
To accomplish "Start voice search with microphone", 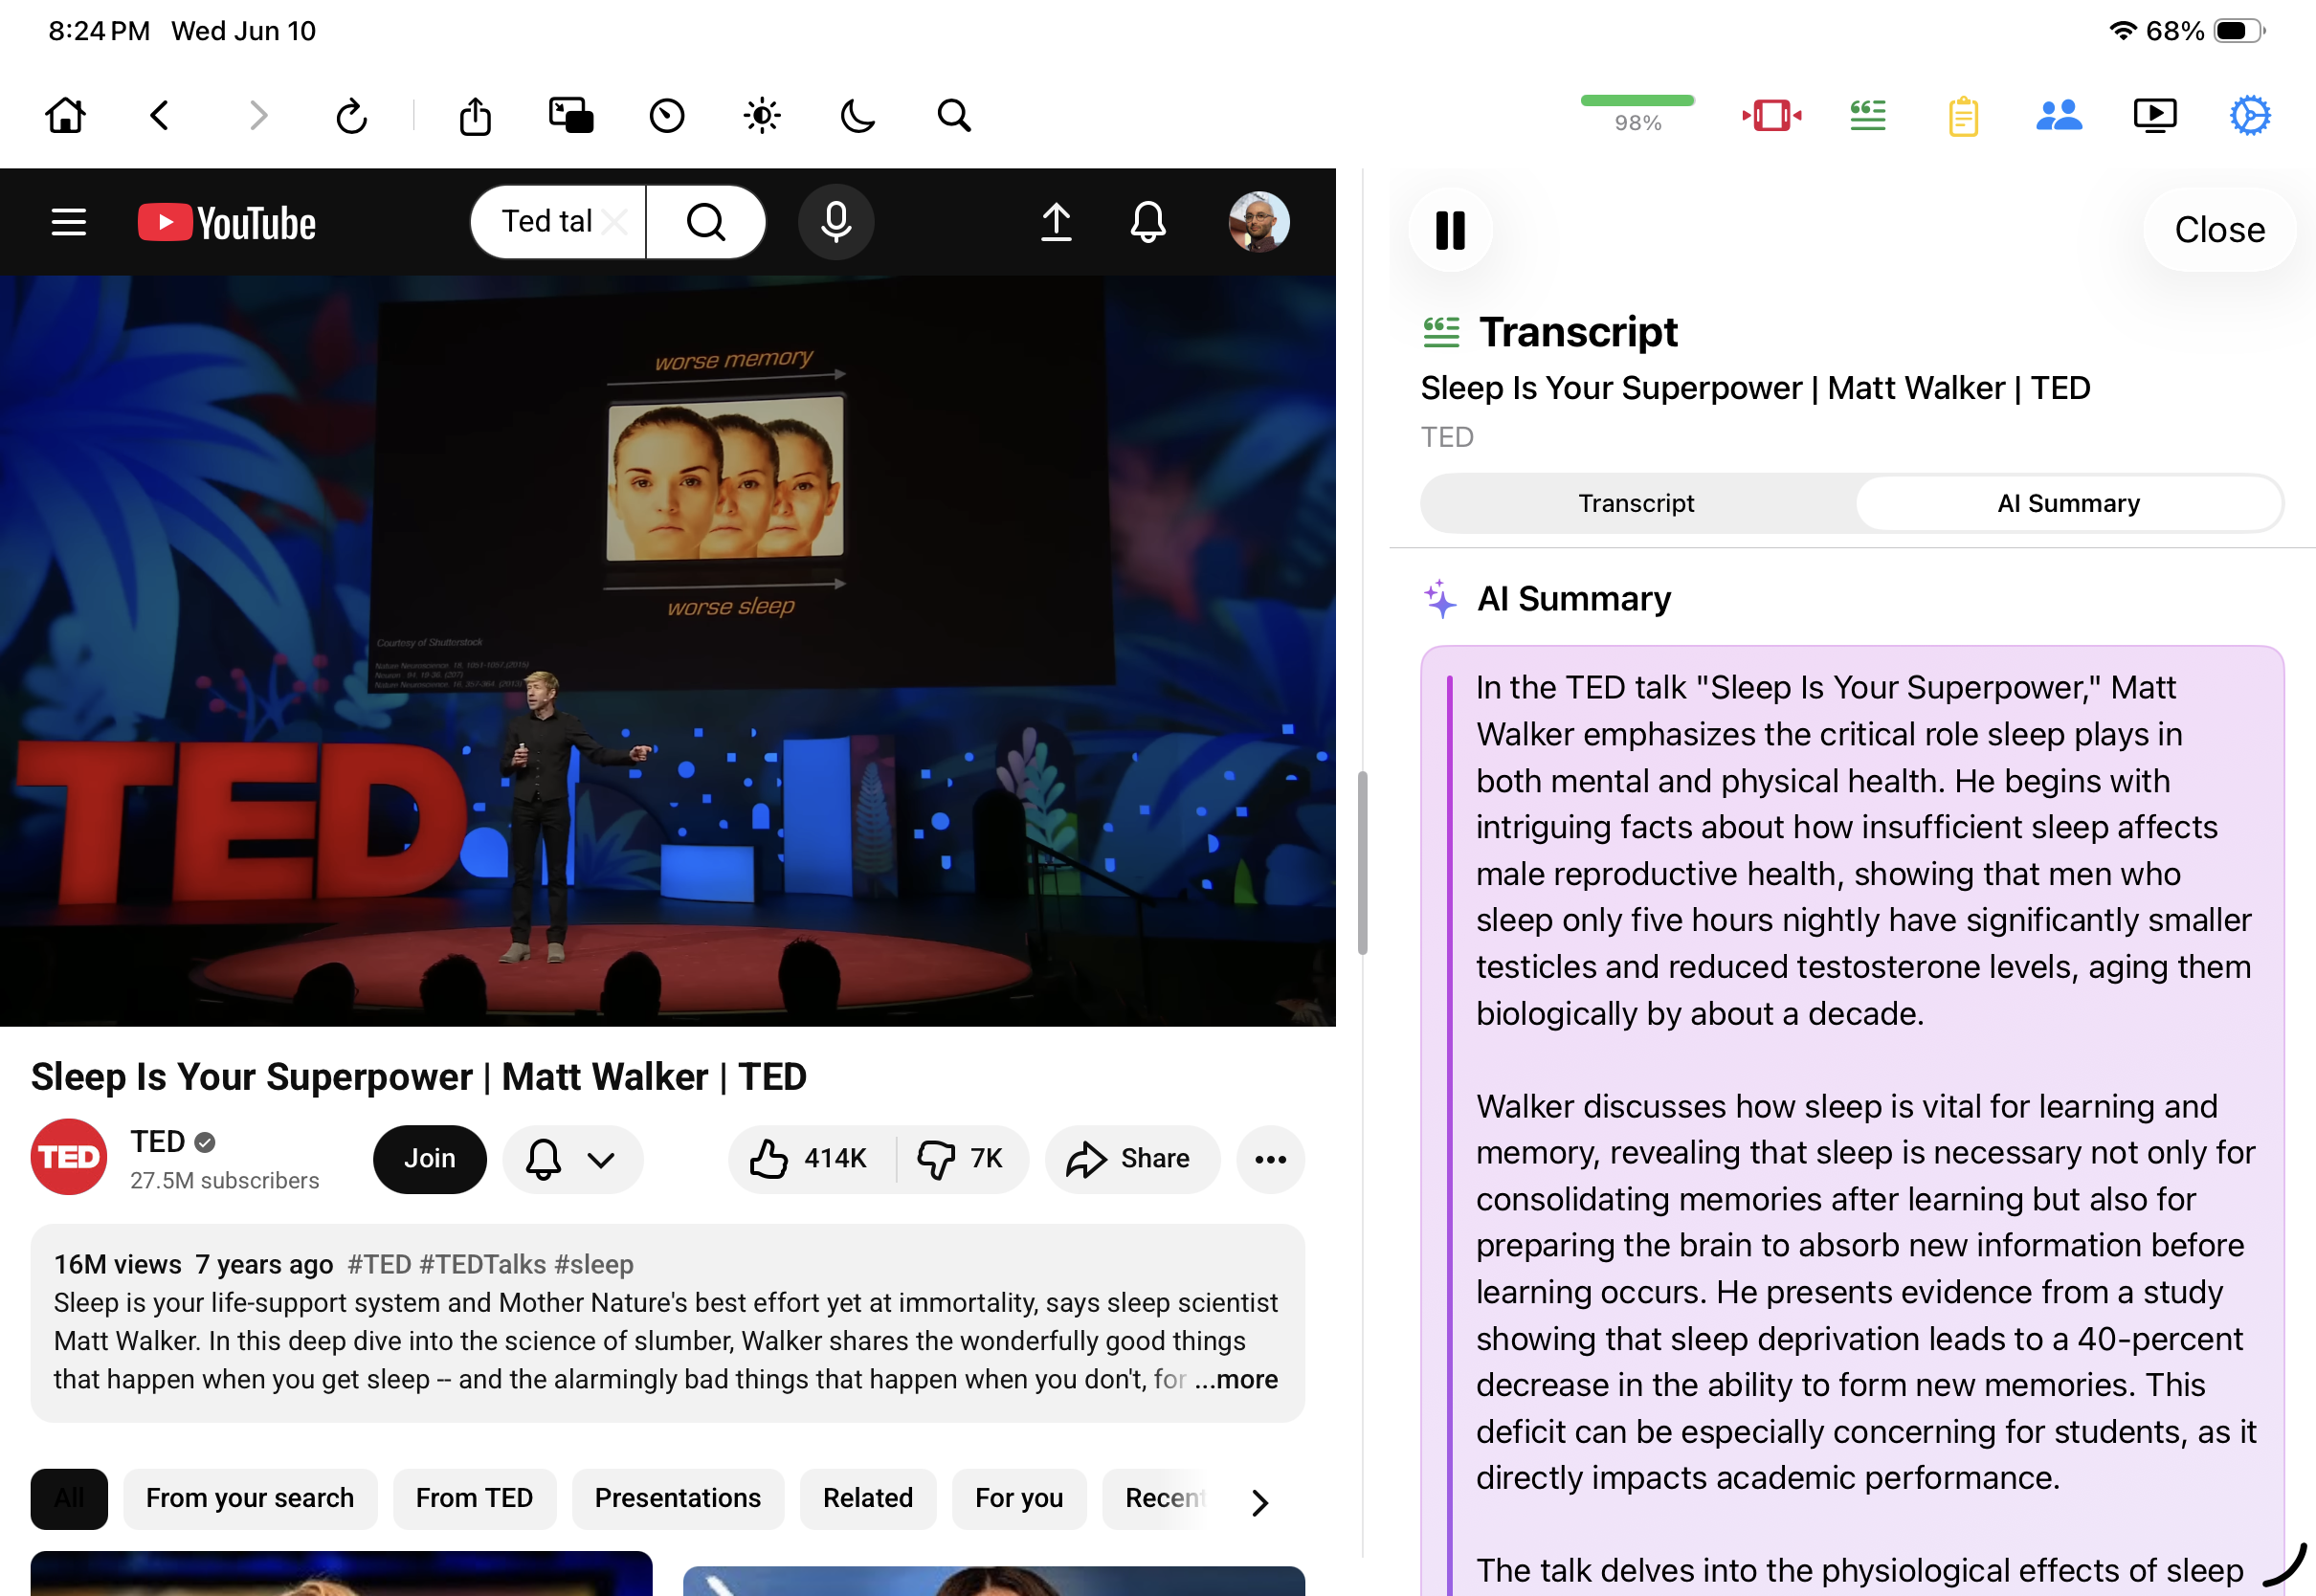I will click(836, 221).
